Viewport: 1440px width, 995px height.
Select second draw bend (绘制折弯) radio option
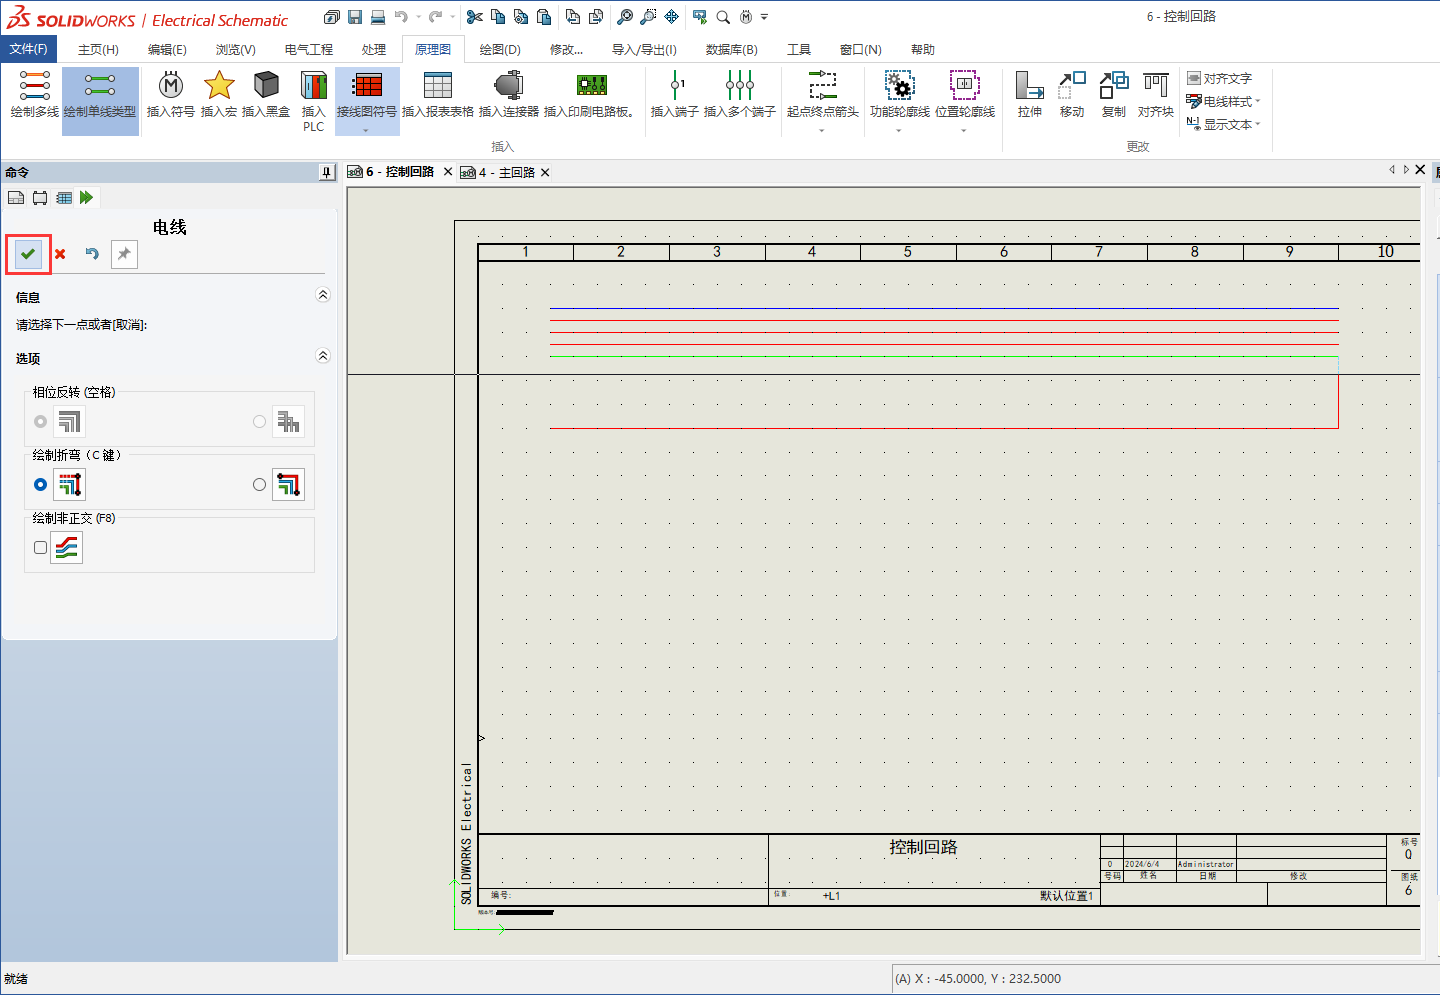pyautogui.click(x=260, y=485)
